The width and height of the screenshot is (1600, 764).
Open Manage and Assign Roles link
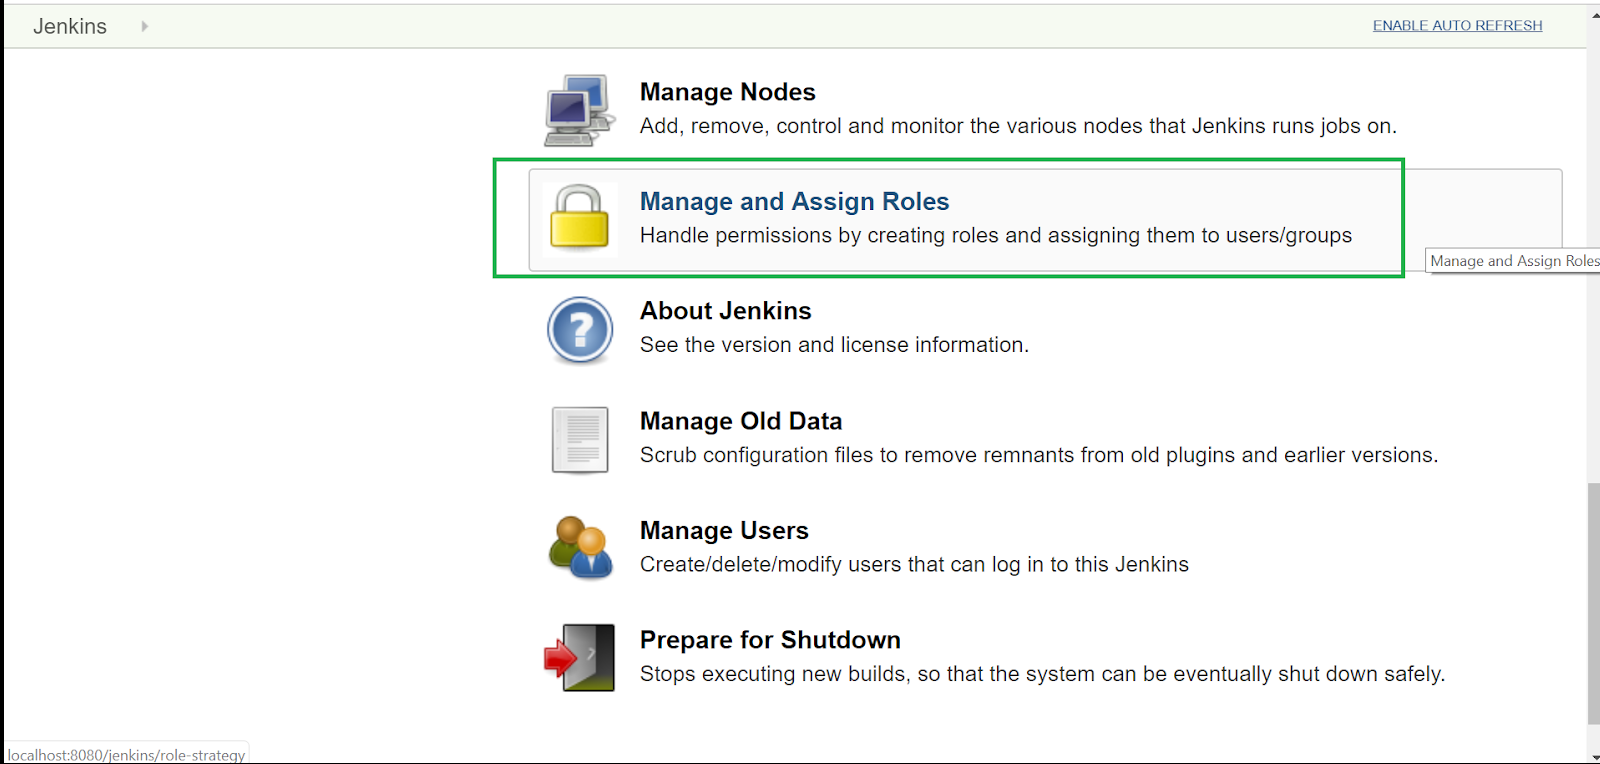point(795,202)
